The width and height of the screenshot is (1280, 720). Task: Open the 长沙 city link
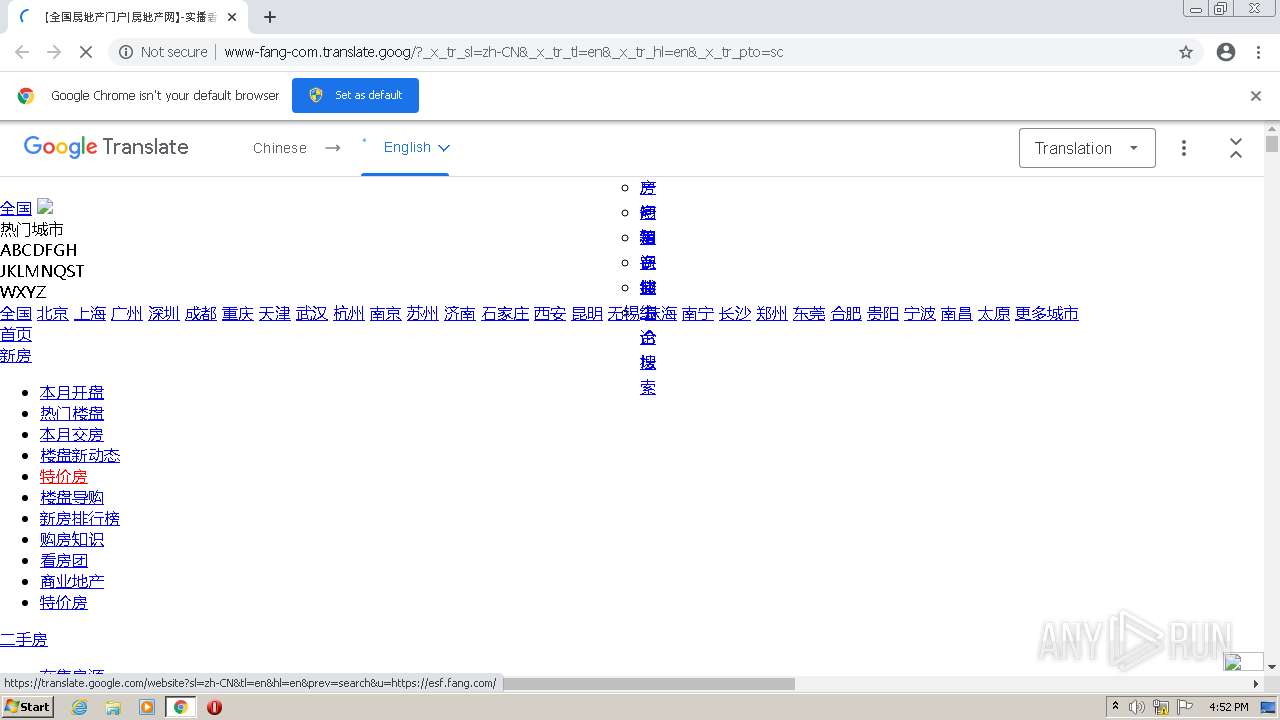[735, 313]
